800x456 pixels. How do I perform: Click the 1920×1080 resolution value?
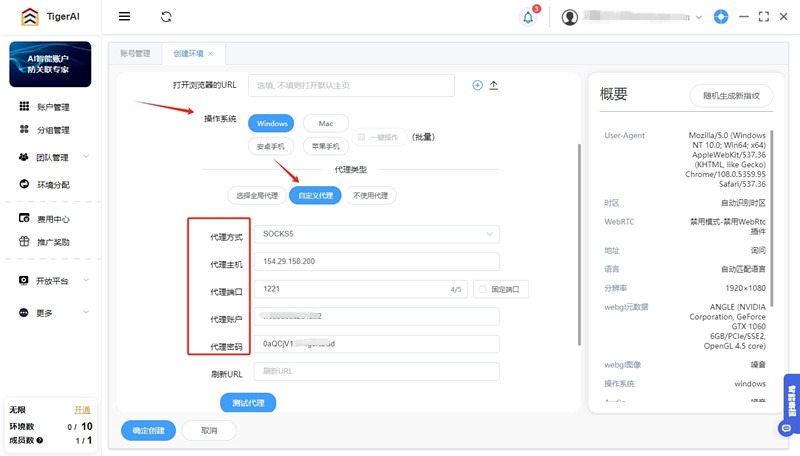pyautogui.click(x=745, y=288)
